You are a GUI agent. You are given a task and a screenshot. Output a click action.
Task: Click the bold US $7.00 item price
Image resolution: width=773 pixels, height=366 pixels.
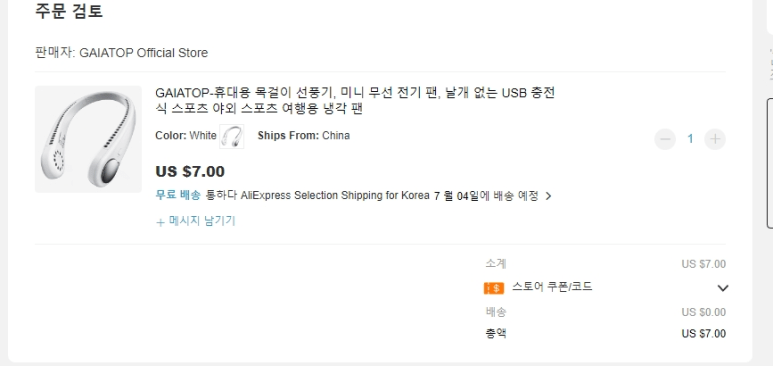pyautogui.click(x=190, y=172)
